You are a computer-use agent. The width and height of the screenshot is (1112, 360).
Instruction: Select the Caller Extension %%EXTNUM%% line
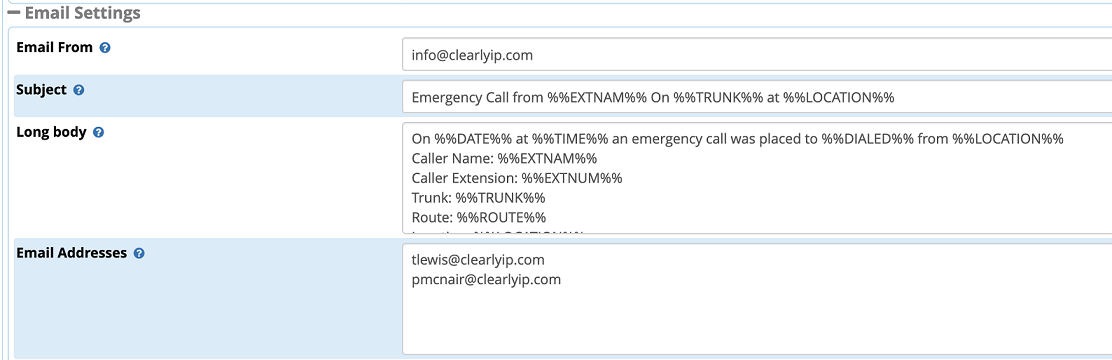tap(516, 178)
